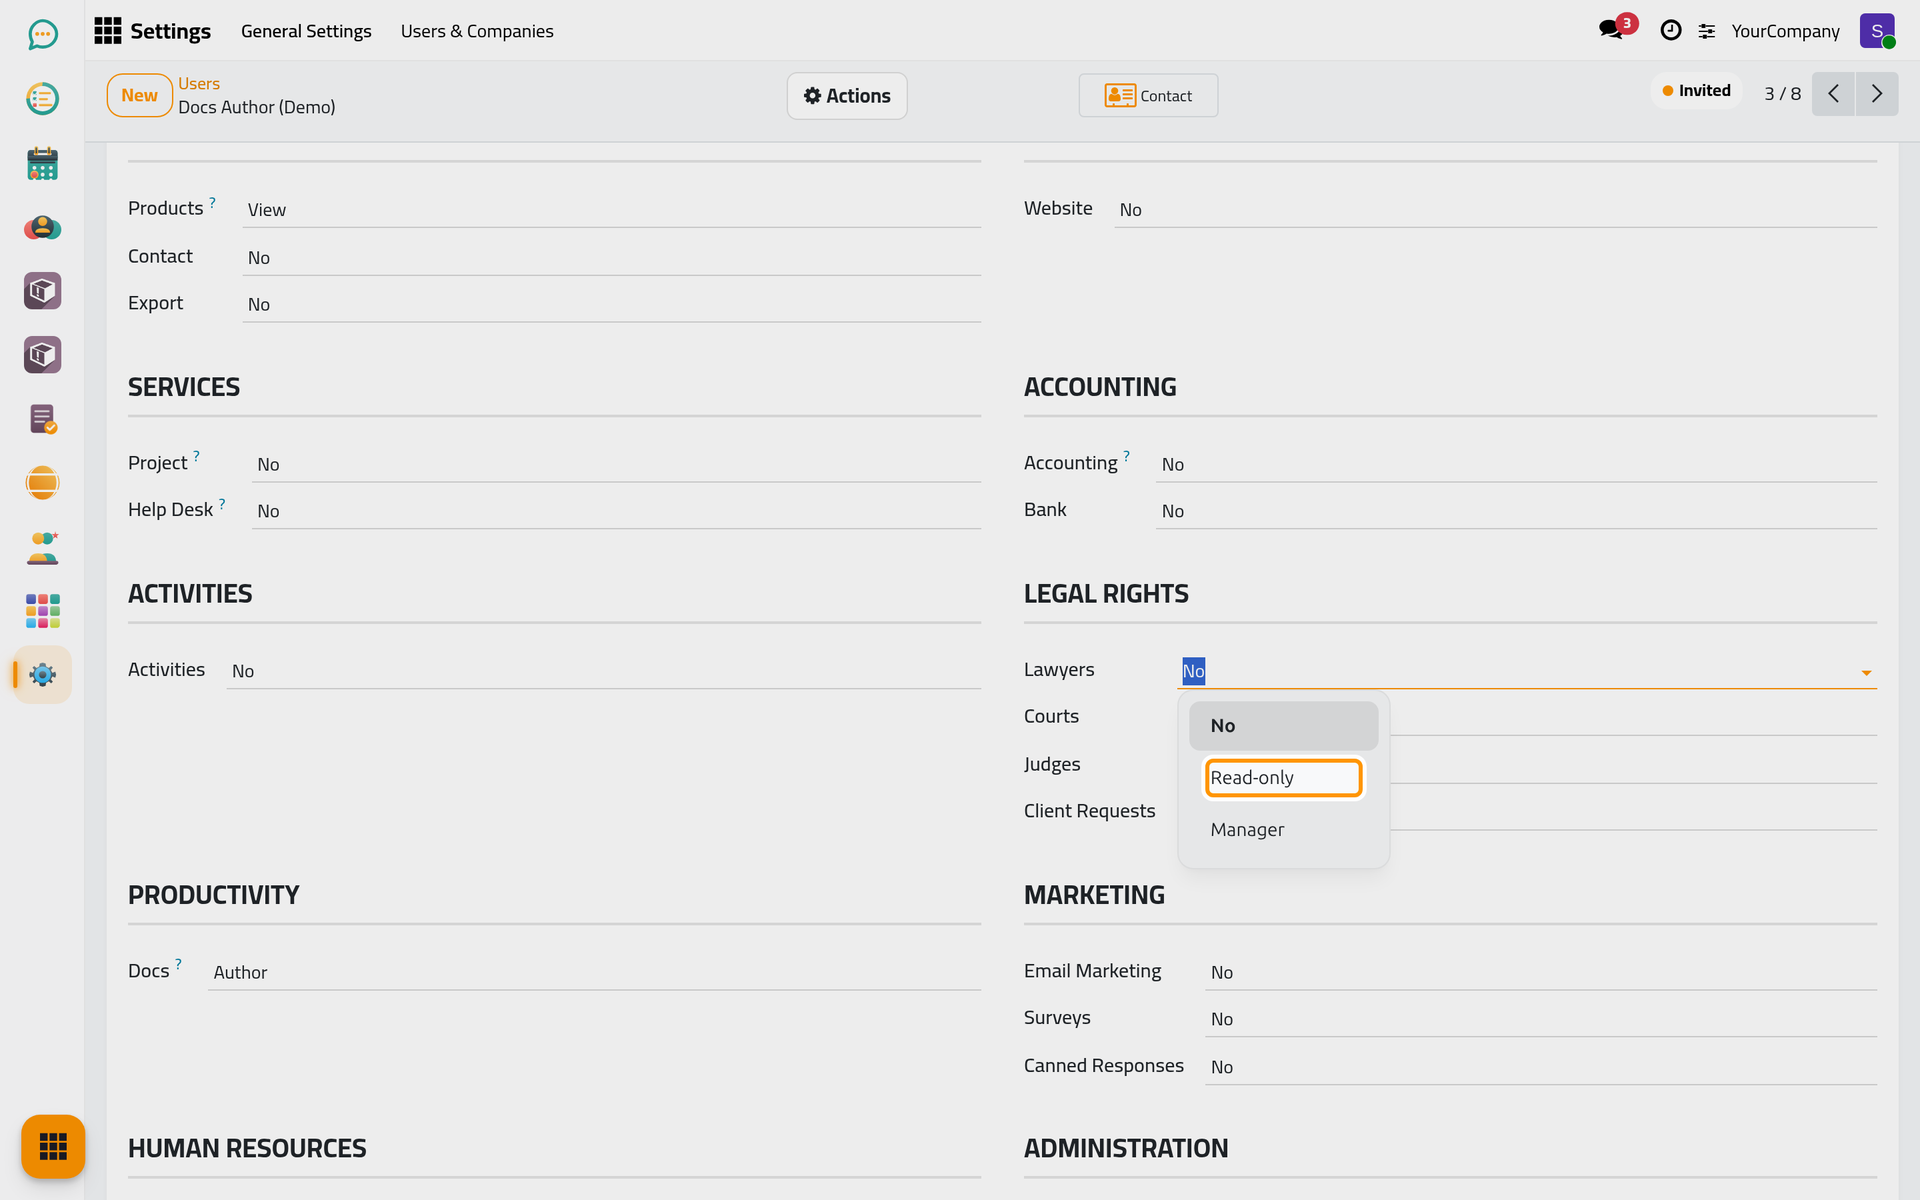This screenshot has height=1200, width=1920.
Task: Open the General Settings menu
Action: pos(306,31)
